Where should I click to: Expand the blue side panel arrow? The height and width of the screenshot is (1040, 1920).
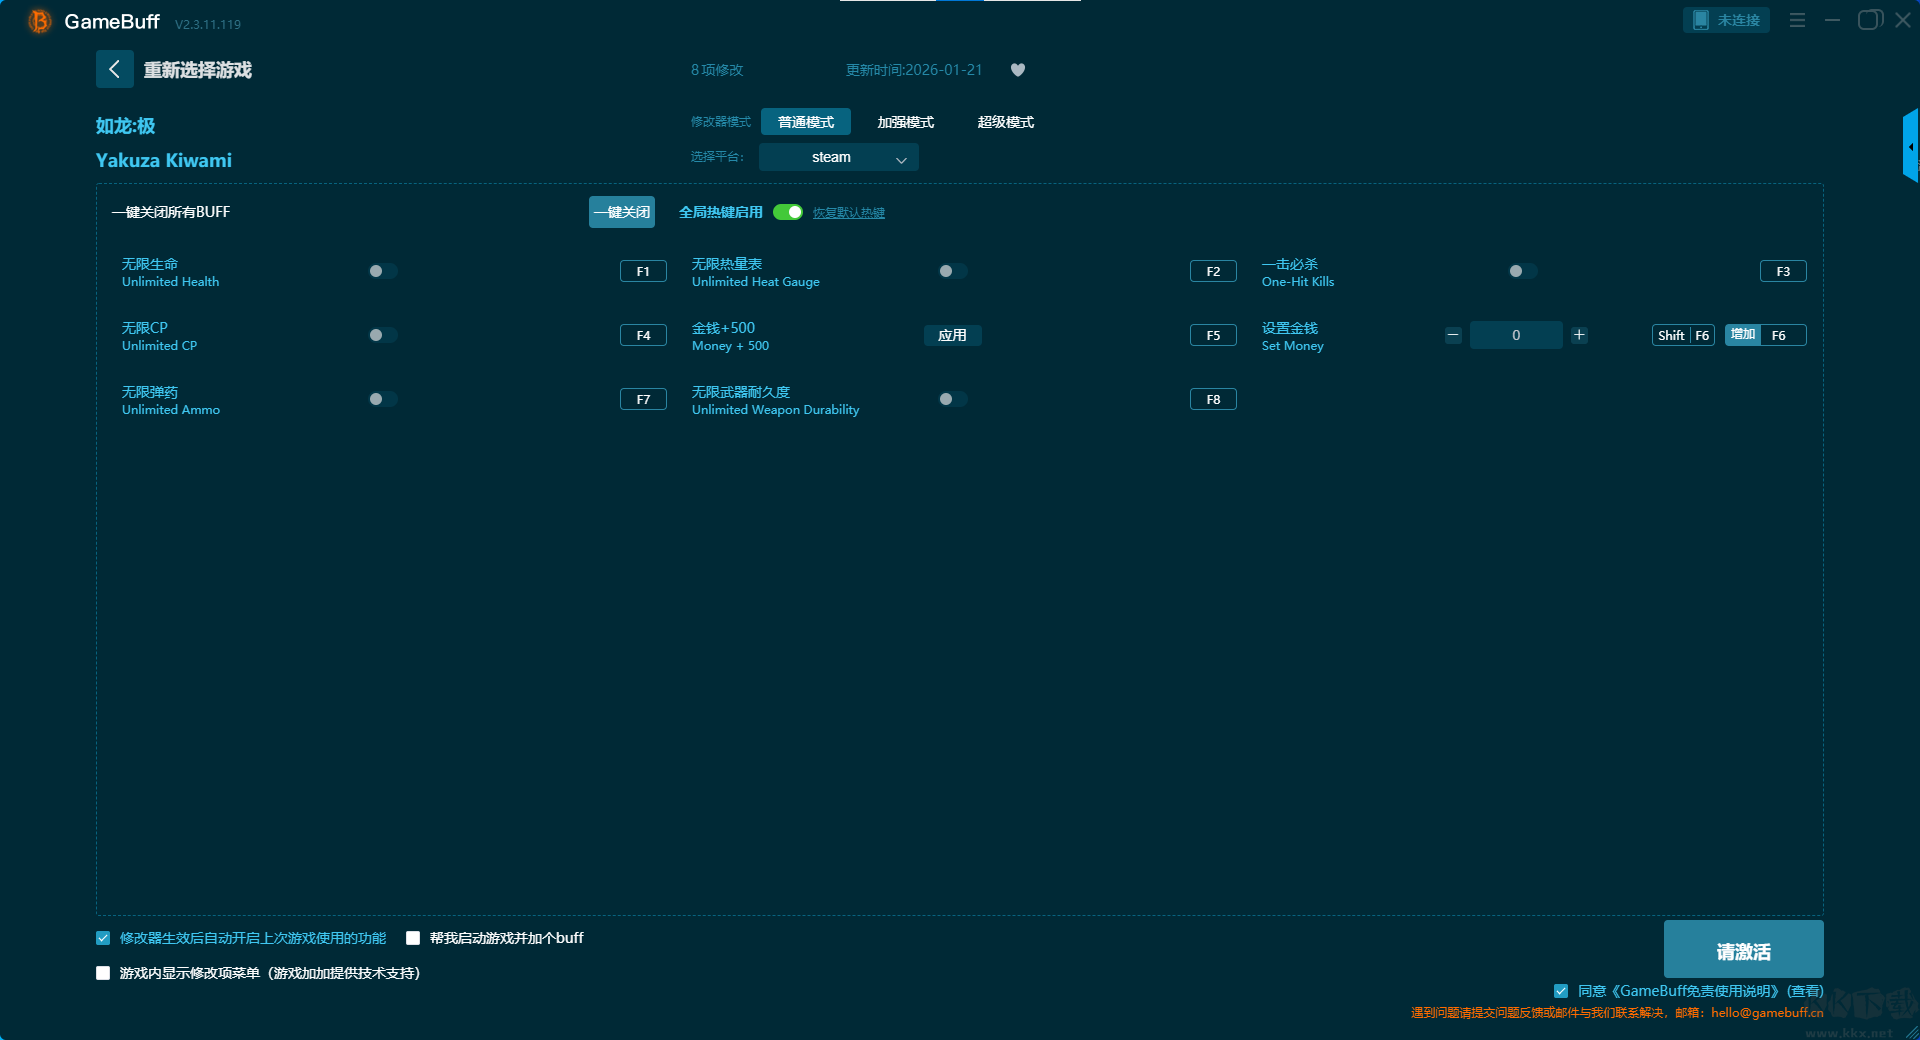(1910, 147)
